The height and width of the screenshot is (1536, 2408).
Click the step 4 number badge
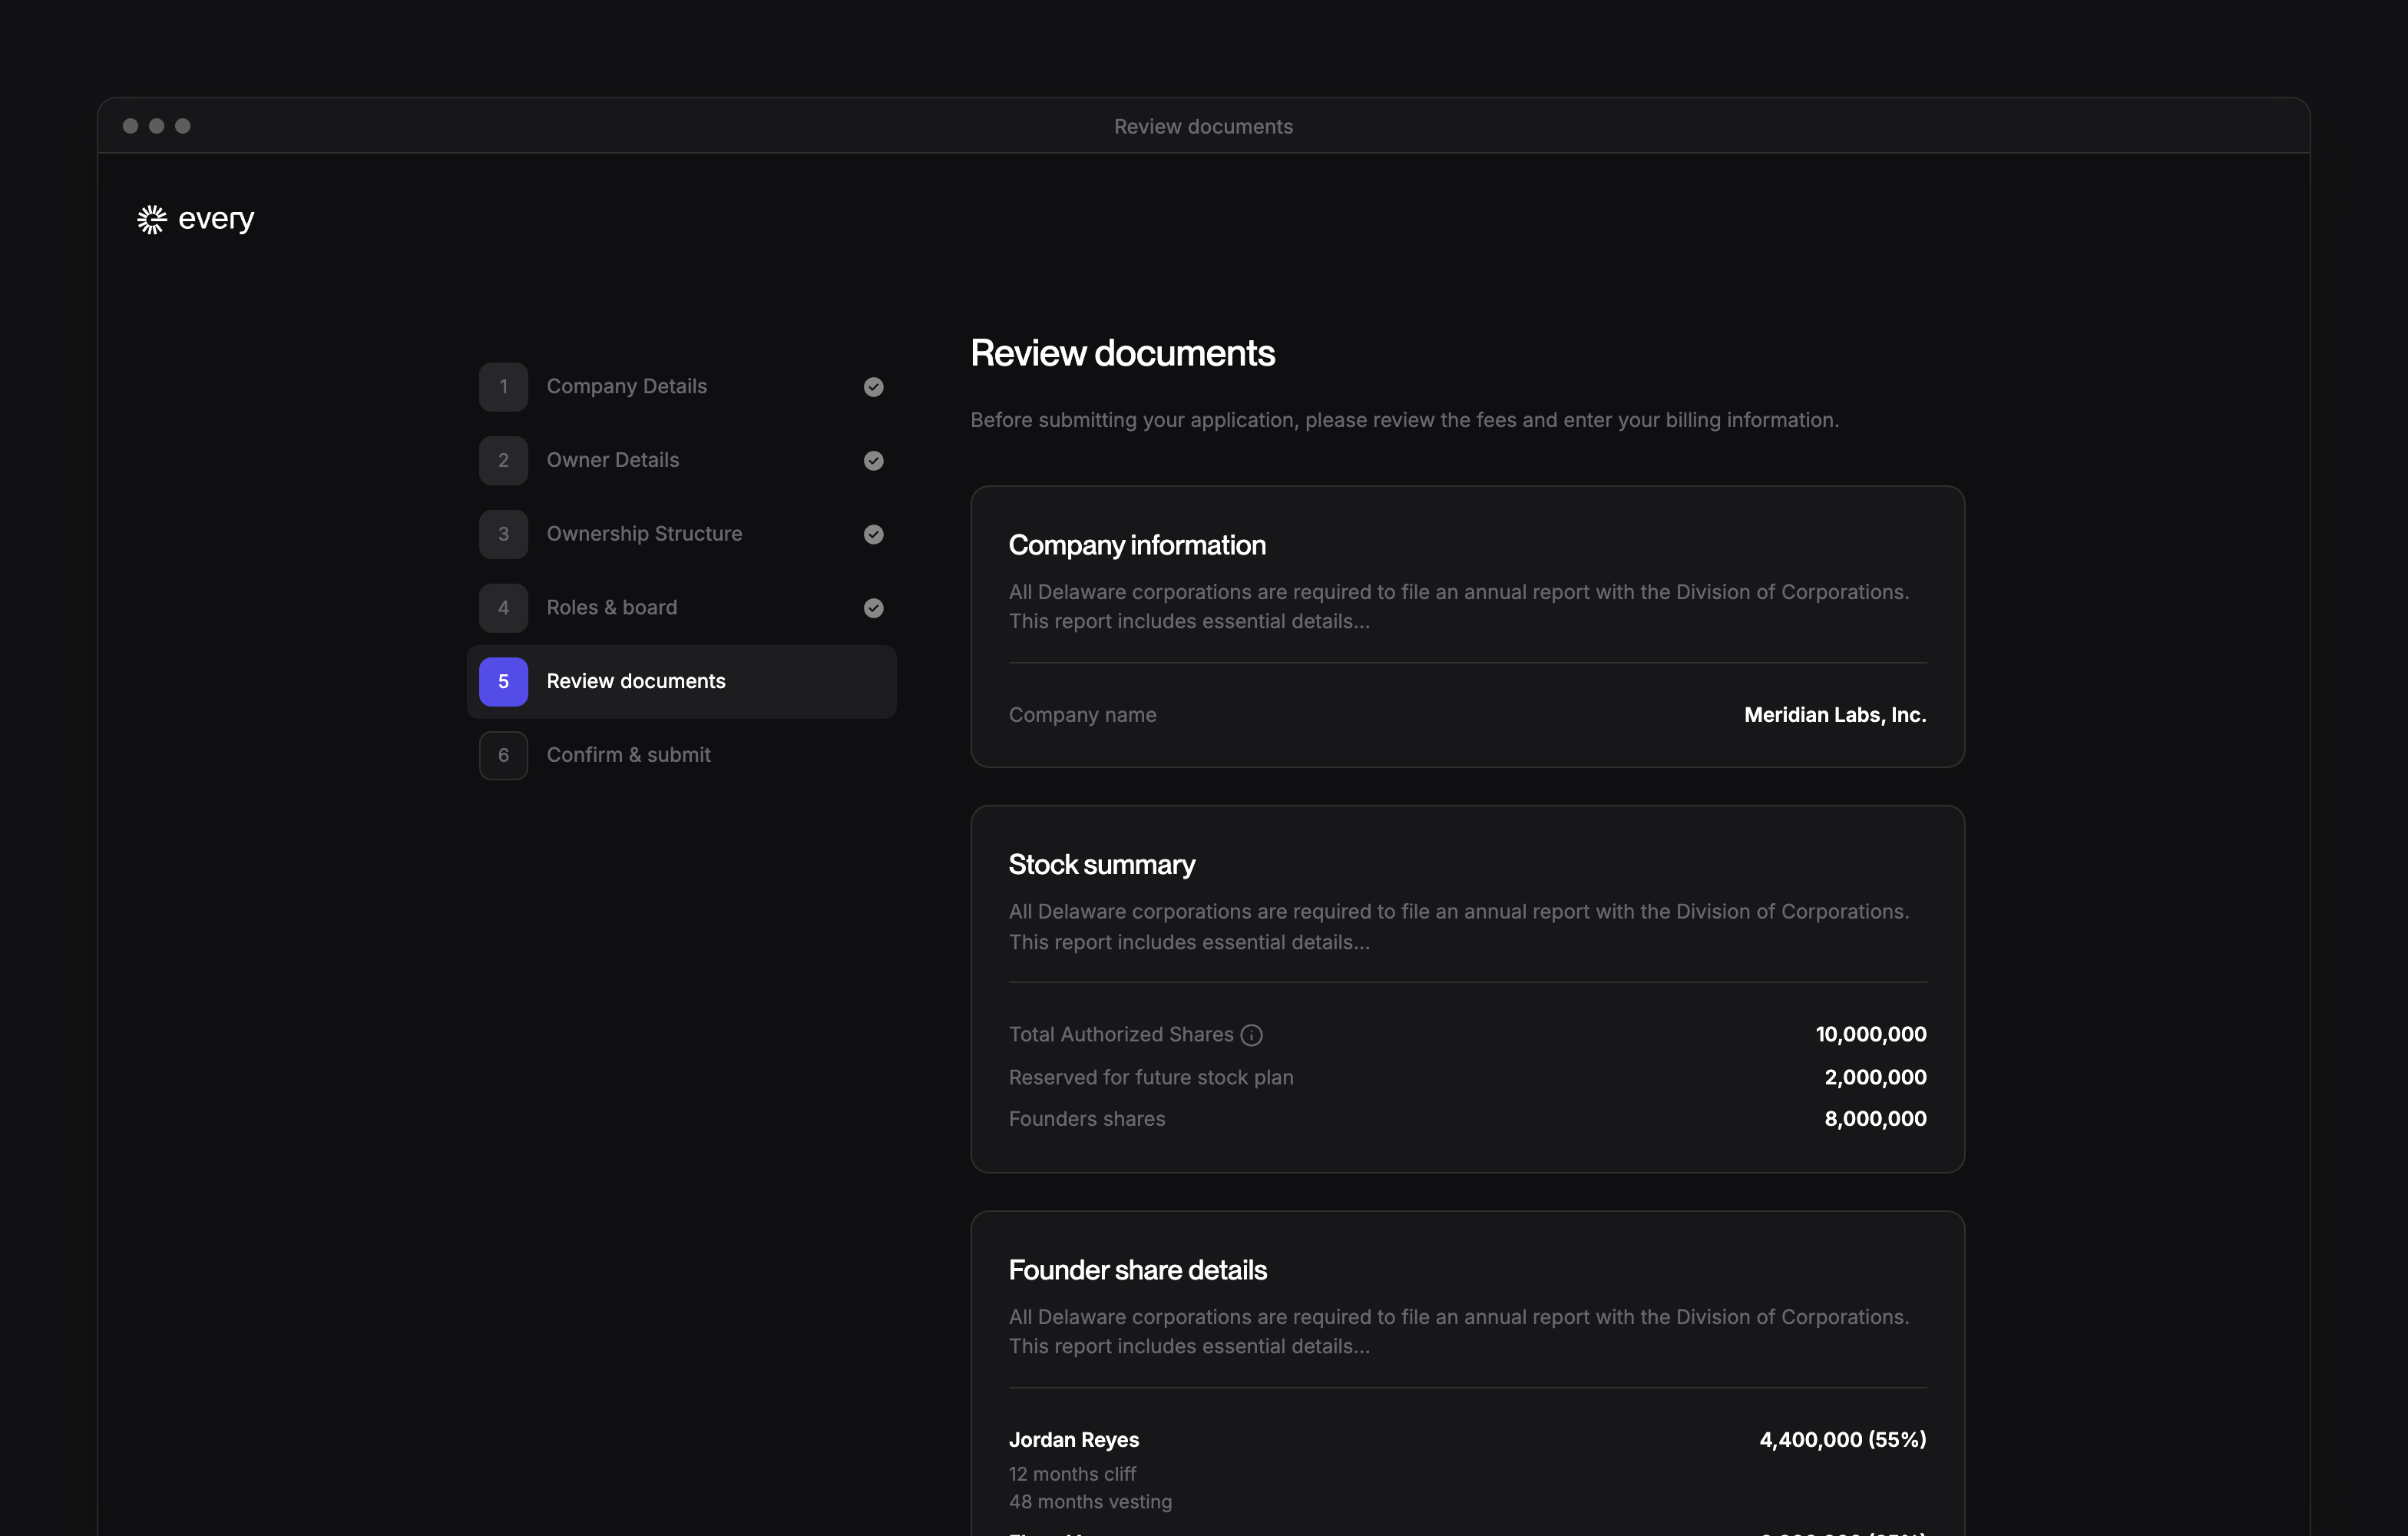tap(503, 608)
